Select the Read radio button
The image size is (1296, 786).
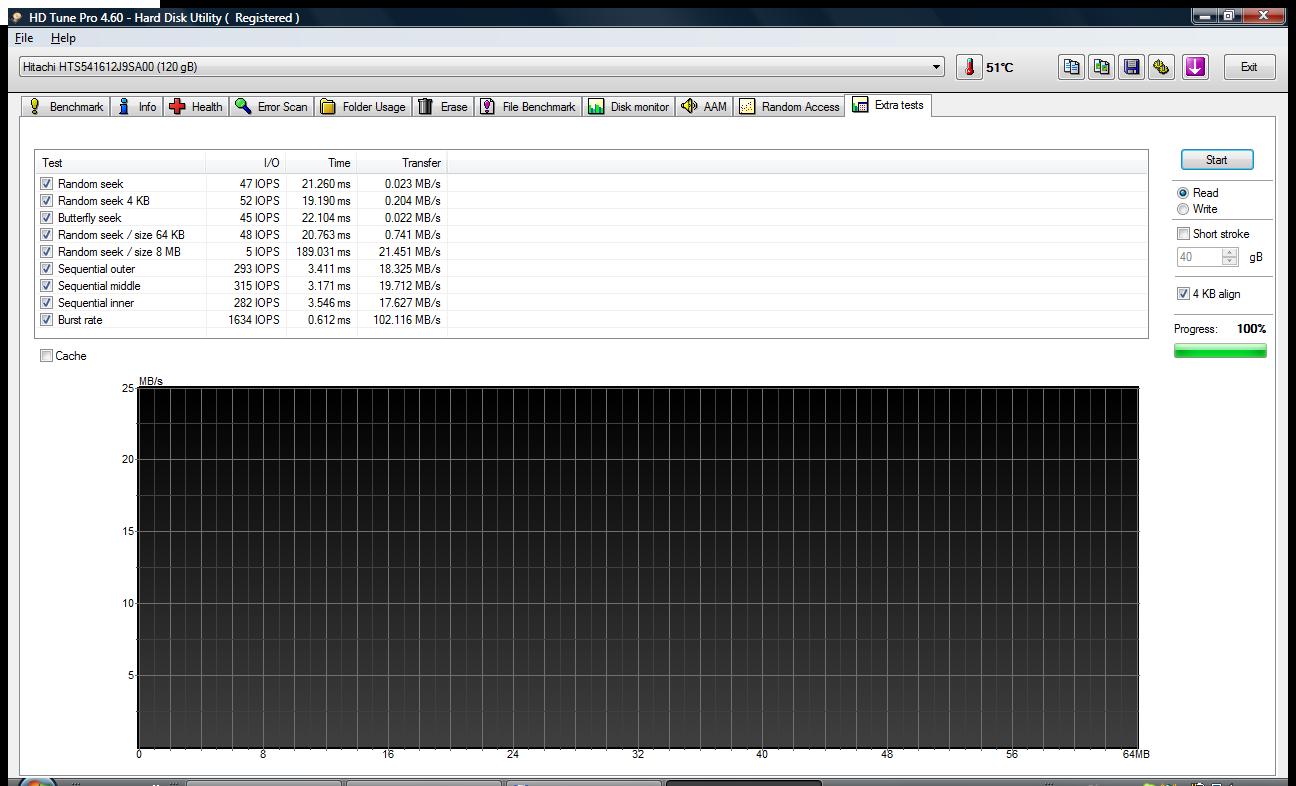pyautogui.click(x=1184, y=193)
